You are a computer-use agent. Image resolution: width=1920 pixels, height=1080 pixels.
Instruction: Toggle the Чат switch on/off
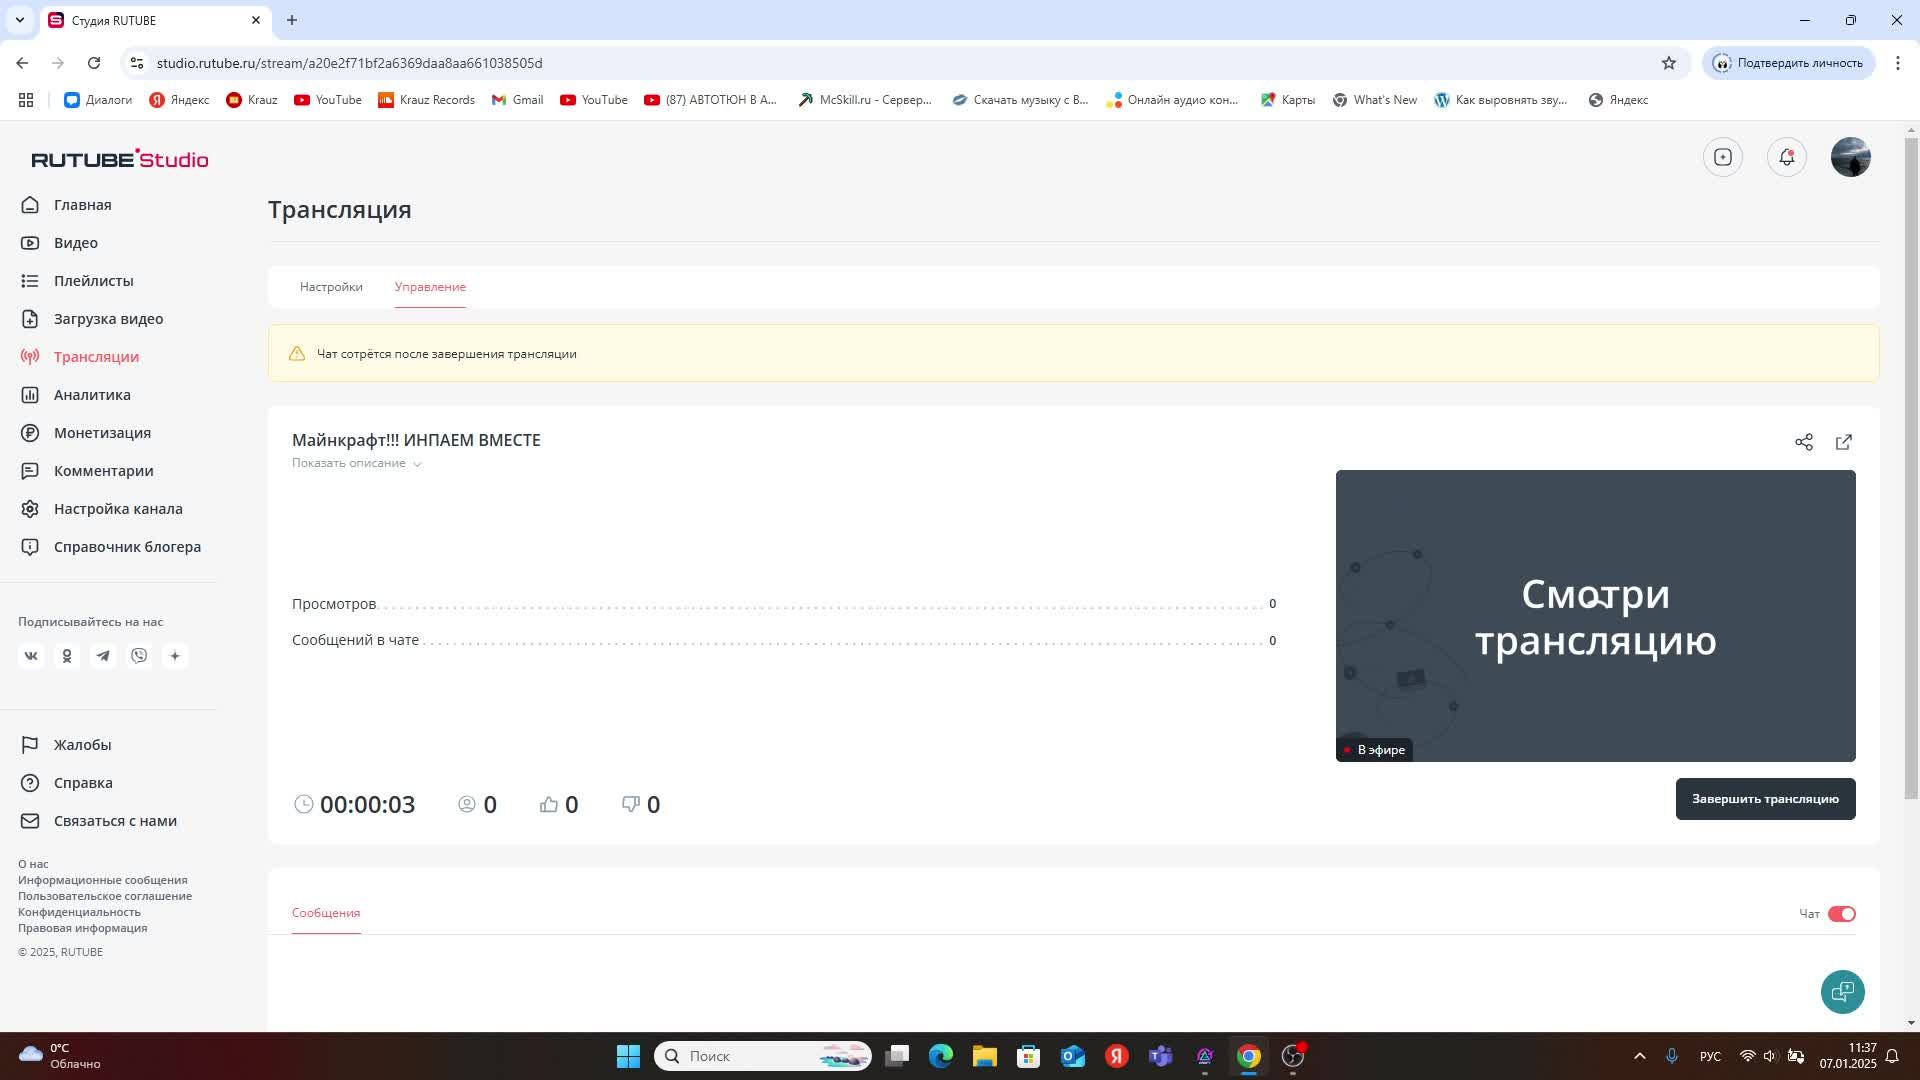[x=1842, y=913]
